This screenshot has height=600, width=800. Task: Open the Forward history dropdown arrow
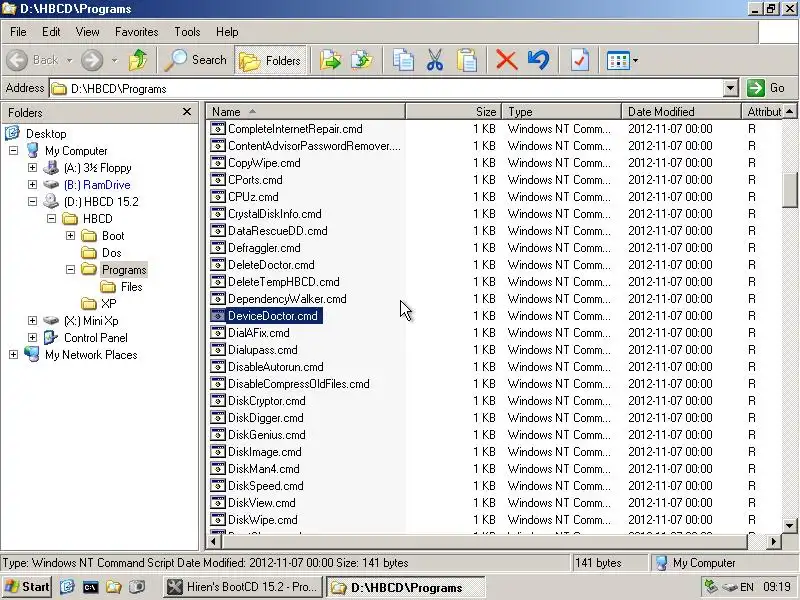point(114,60)
